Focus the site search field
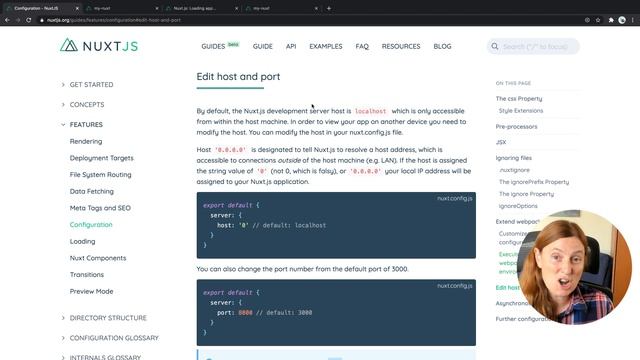This screenshot has width=640, height=360. pos(533,47)
